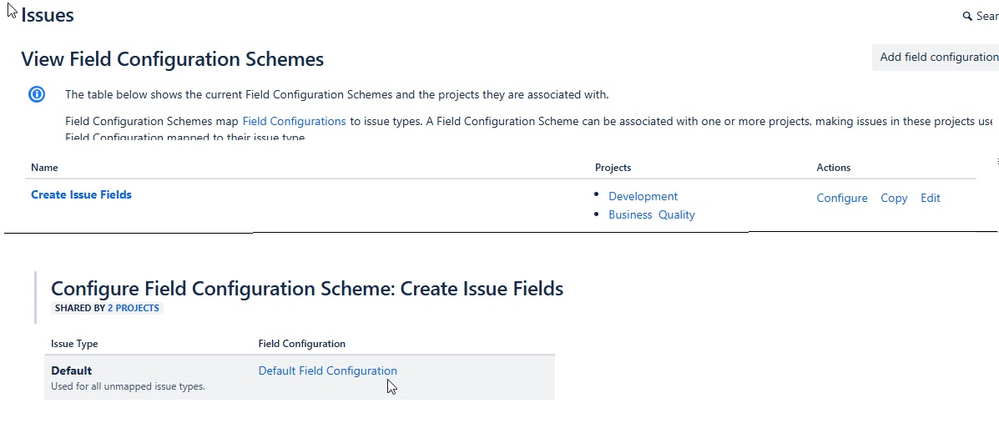Click the 2 PROJECTS shared-by link
The image size is (999, 423).
pyautogui.click(x=133, y=308)
